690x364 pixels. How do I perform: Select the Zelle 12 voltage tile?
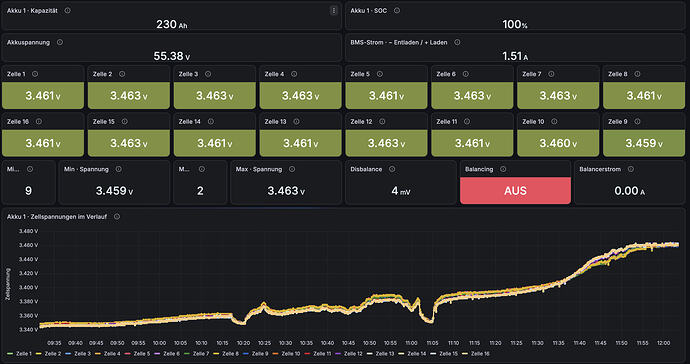386,143
